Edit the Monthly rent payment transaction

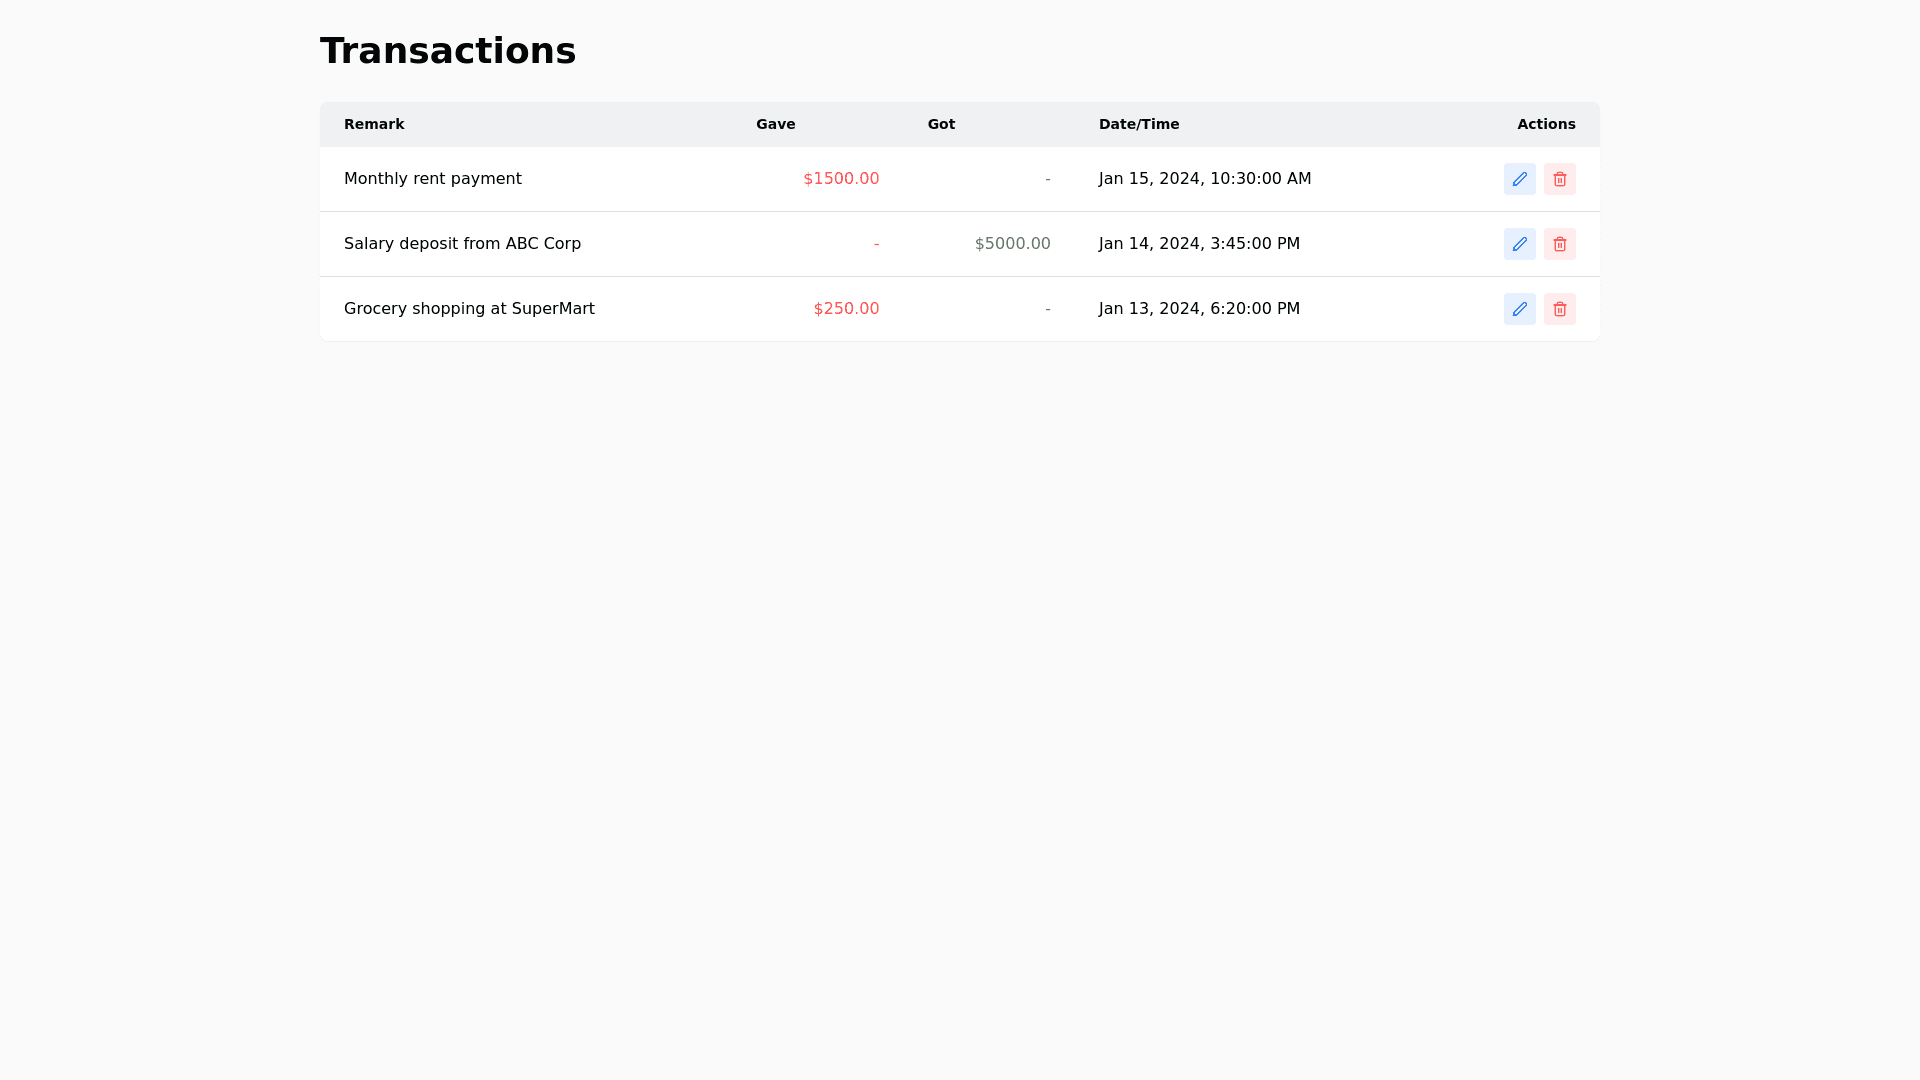coord(1519,179)
